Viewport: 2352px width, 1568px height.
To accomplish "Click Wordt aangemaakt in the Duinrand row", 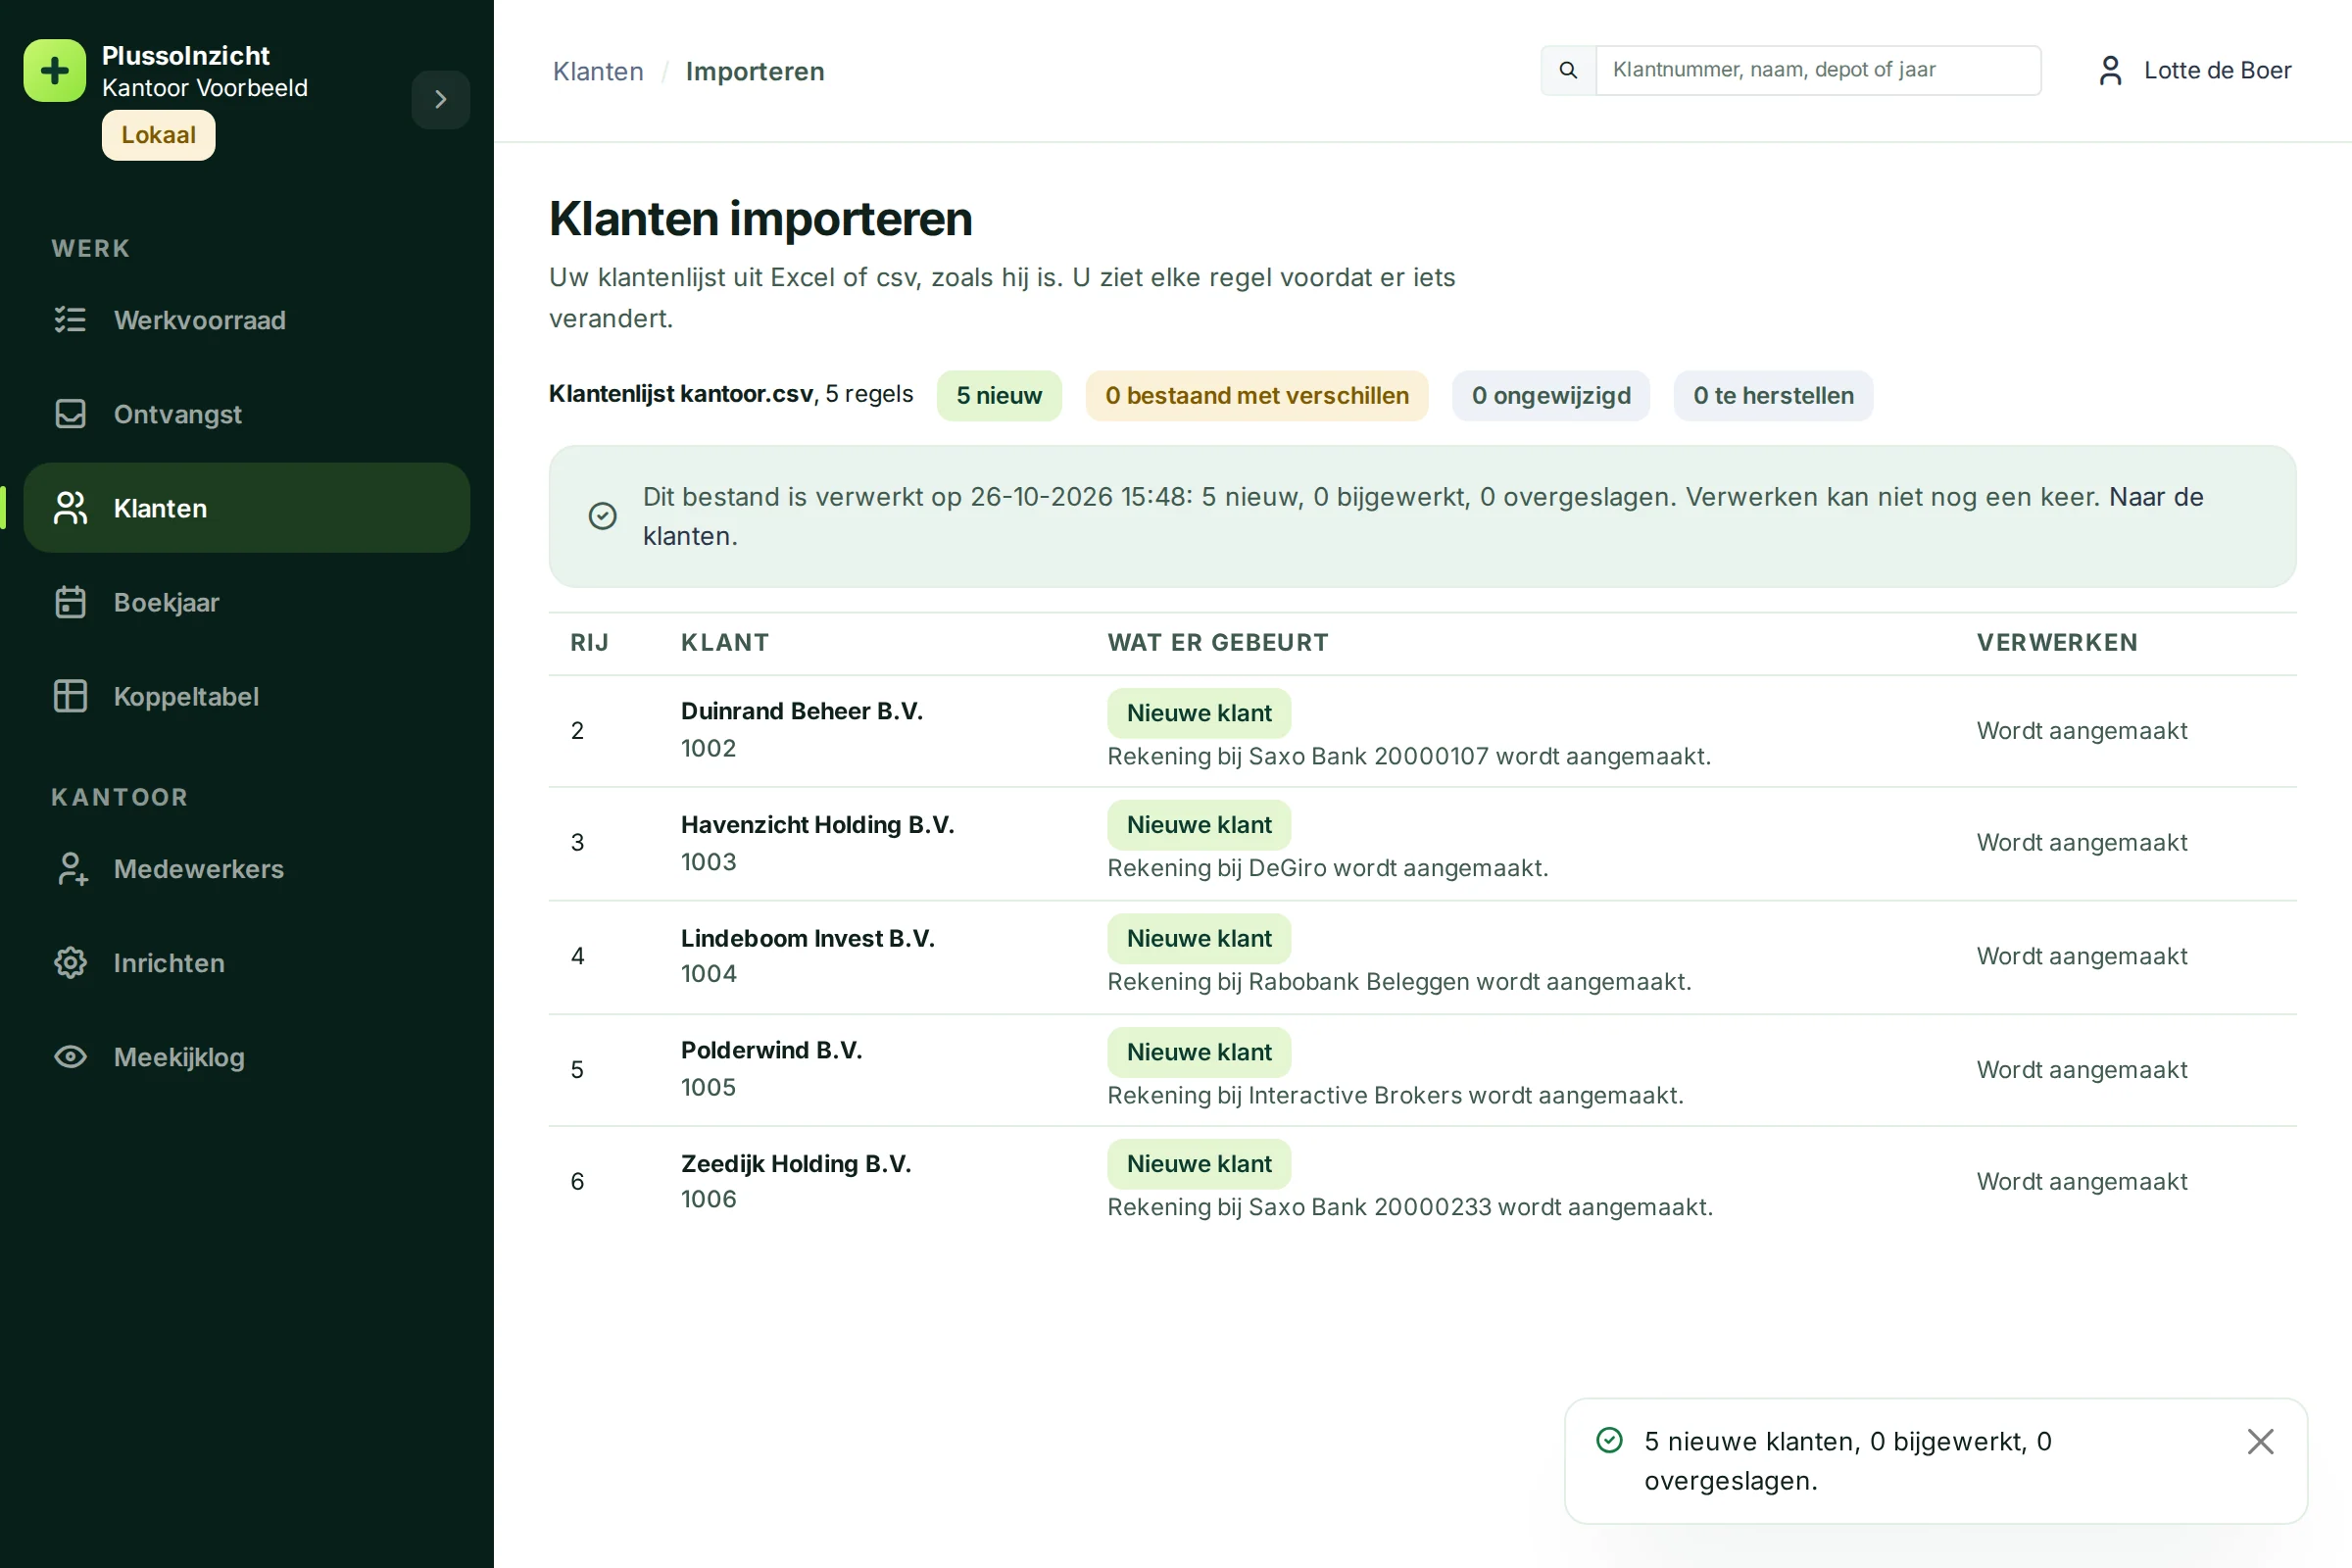I will coord(2082,731).
